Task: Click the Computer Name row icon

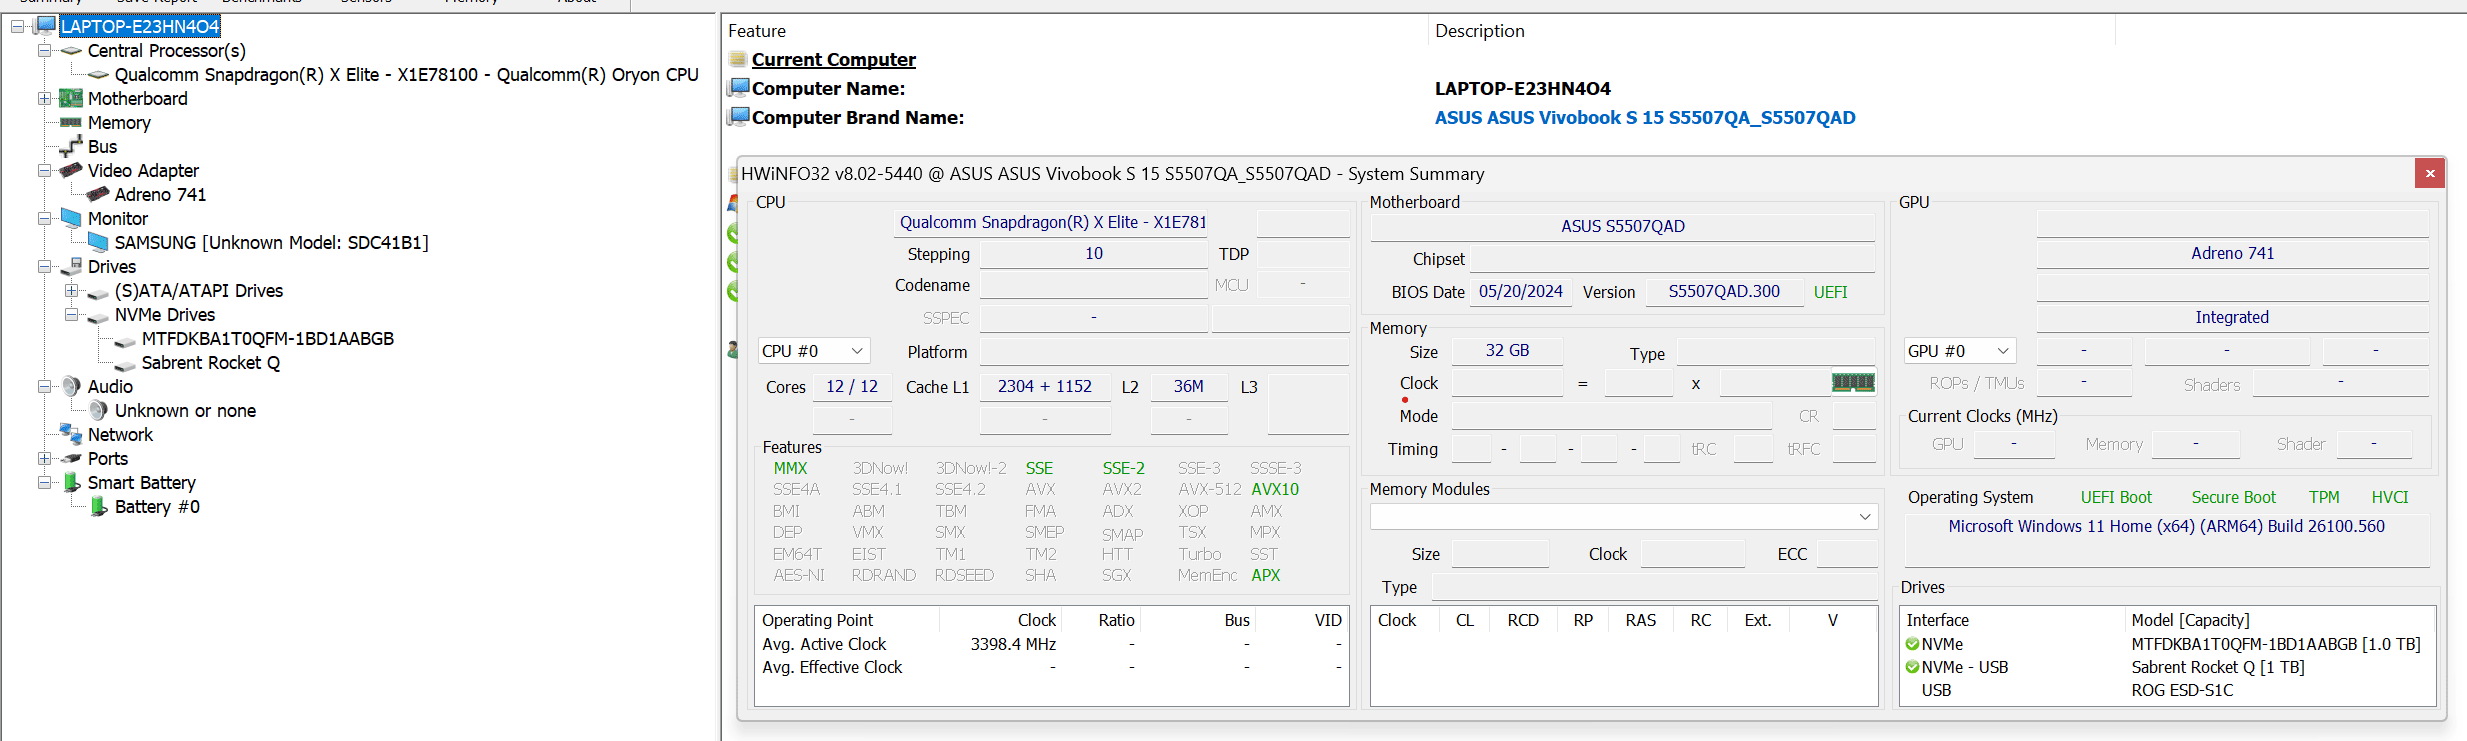Action: (x=739, y=88)
